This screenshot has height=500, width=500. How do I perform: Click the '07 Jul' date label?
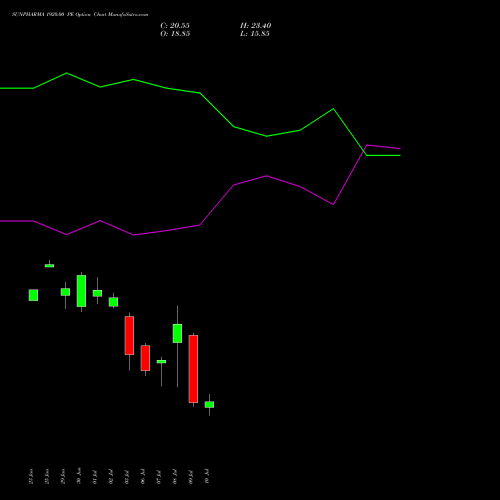[x=159, y=477]
